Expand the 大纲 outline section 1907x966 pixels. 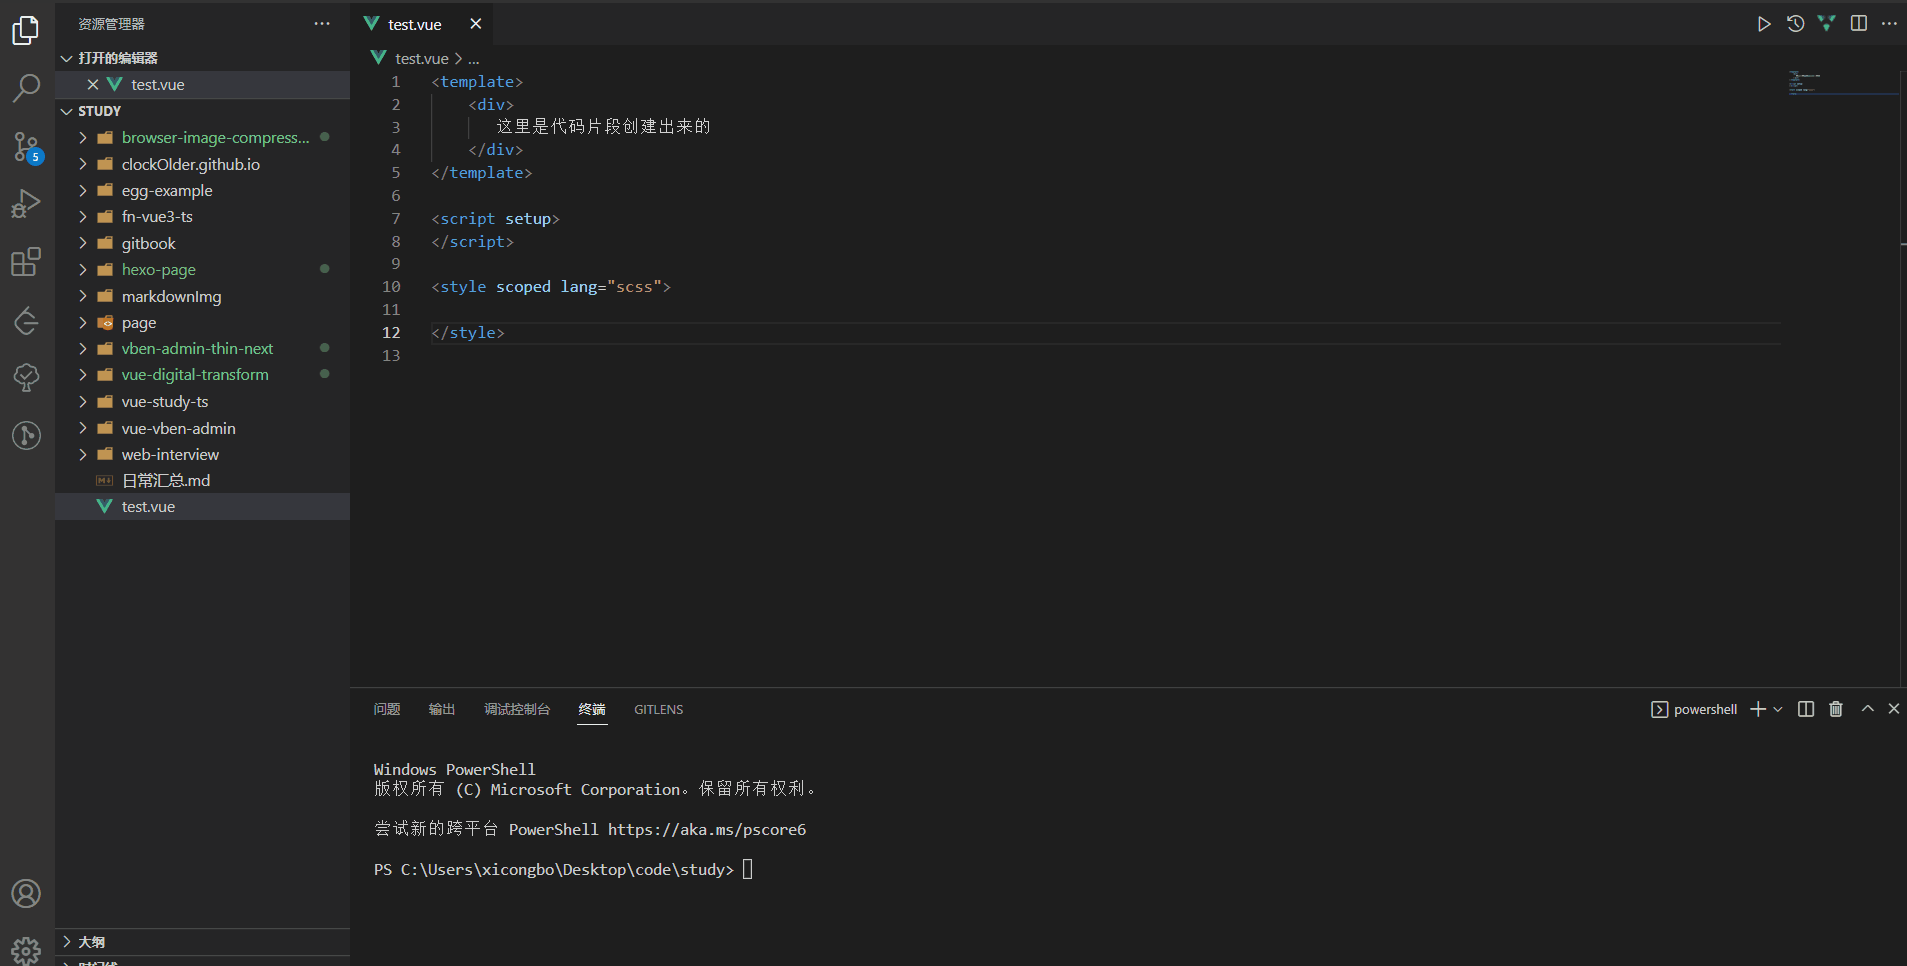pos(202,942)
